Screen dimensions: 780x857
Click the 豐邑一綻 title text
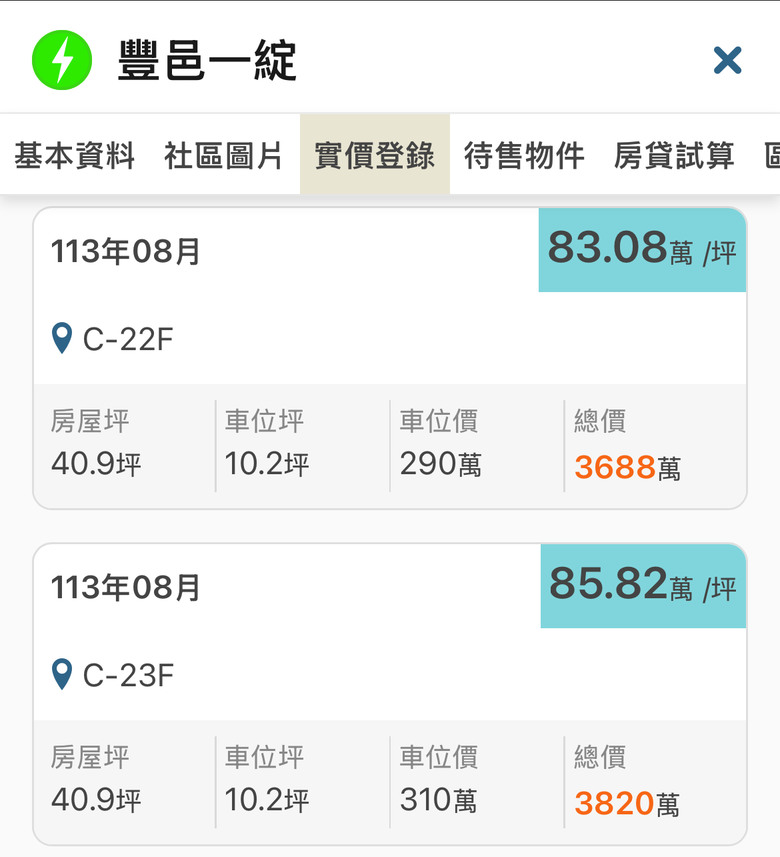point(207,60)
